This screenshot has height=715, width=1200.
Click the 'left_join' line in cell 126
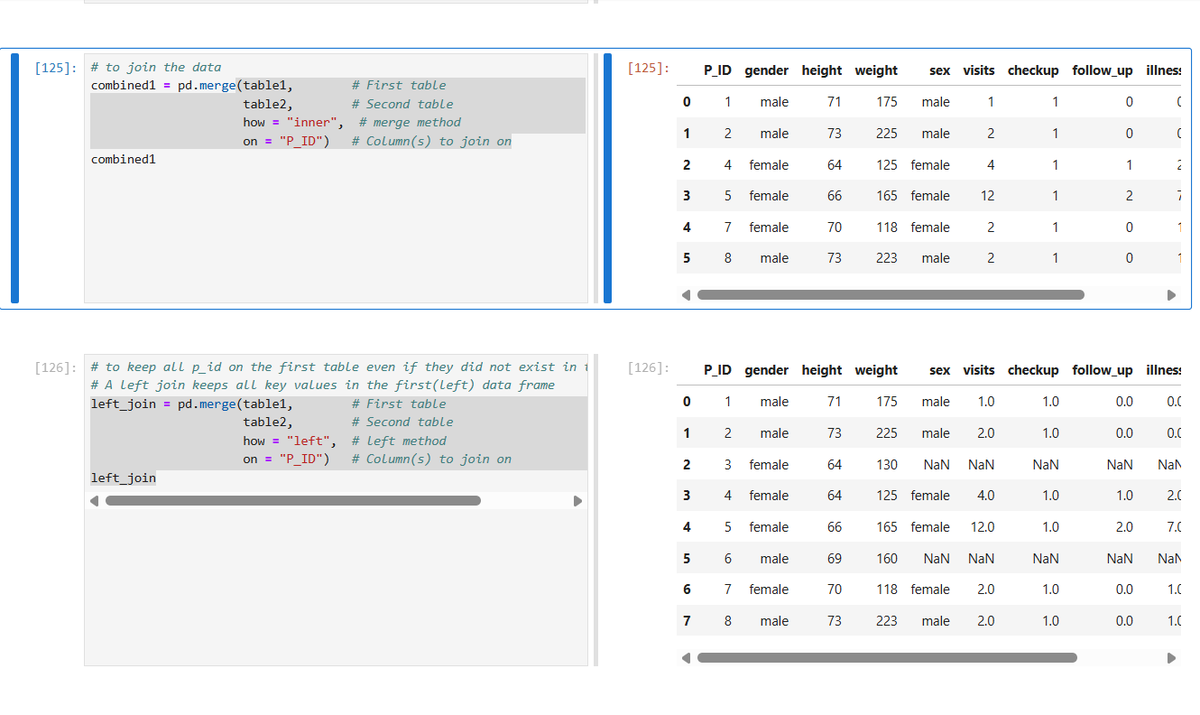123,478
